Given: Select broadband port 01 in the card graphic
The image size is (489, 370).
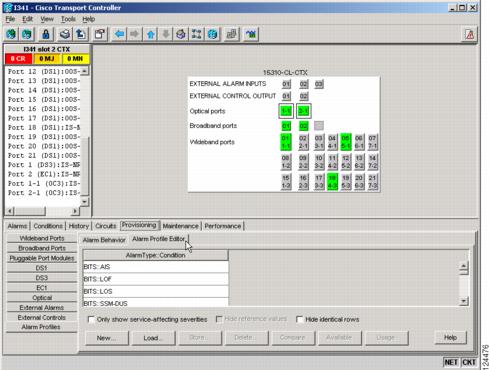Looking at the screenshot, I should pyautogui.click(x=286, y=126).
